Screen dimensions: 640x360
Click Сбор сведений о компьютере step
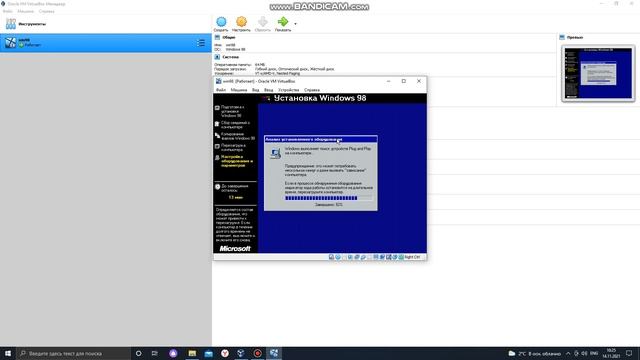236,125
